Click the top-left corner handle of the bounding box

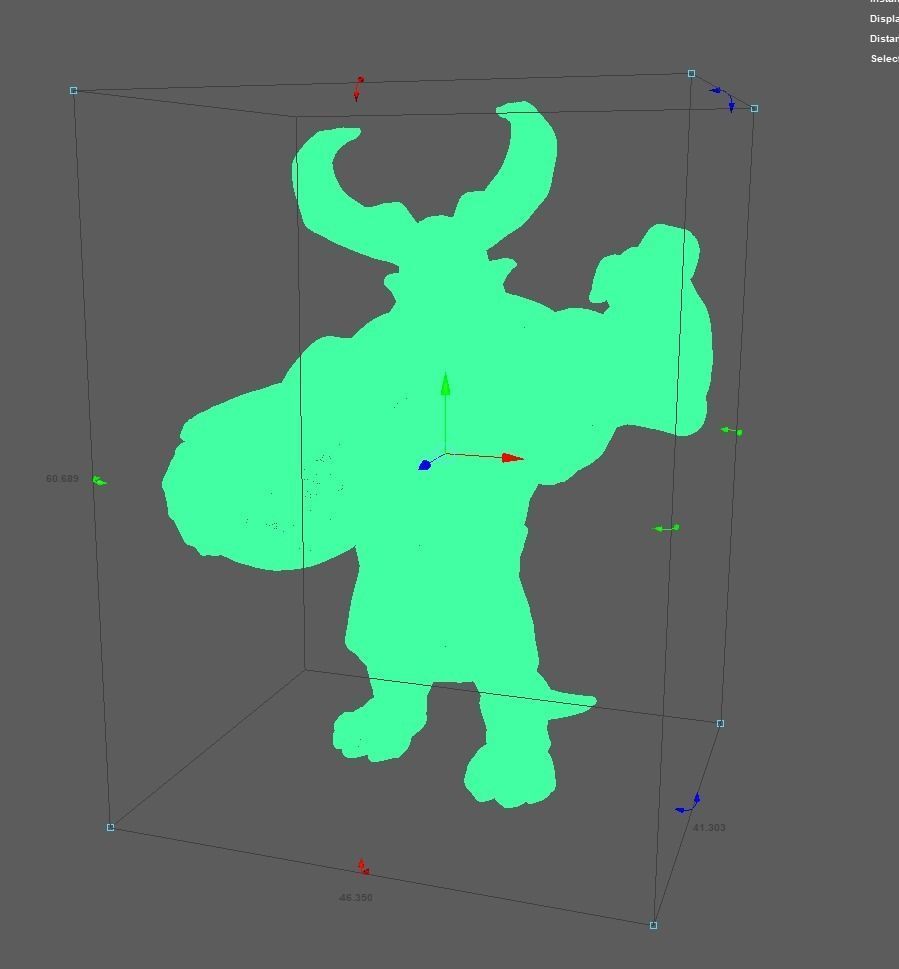point(74,90)
